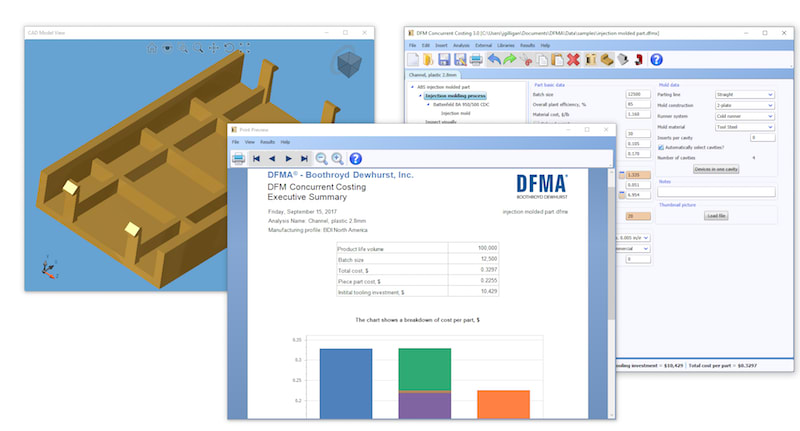Click the New file icon in DFM Concurrent Costing
Viewport: 800px width, 431px height.
click(413, 60)
